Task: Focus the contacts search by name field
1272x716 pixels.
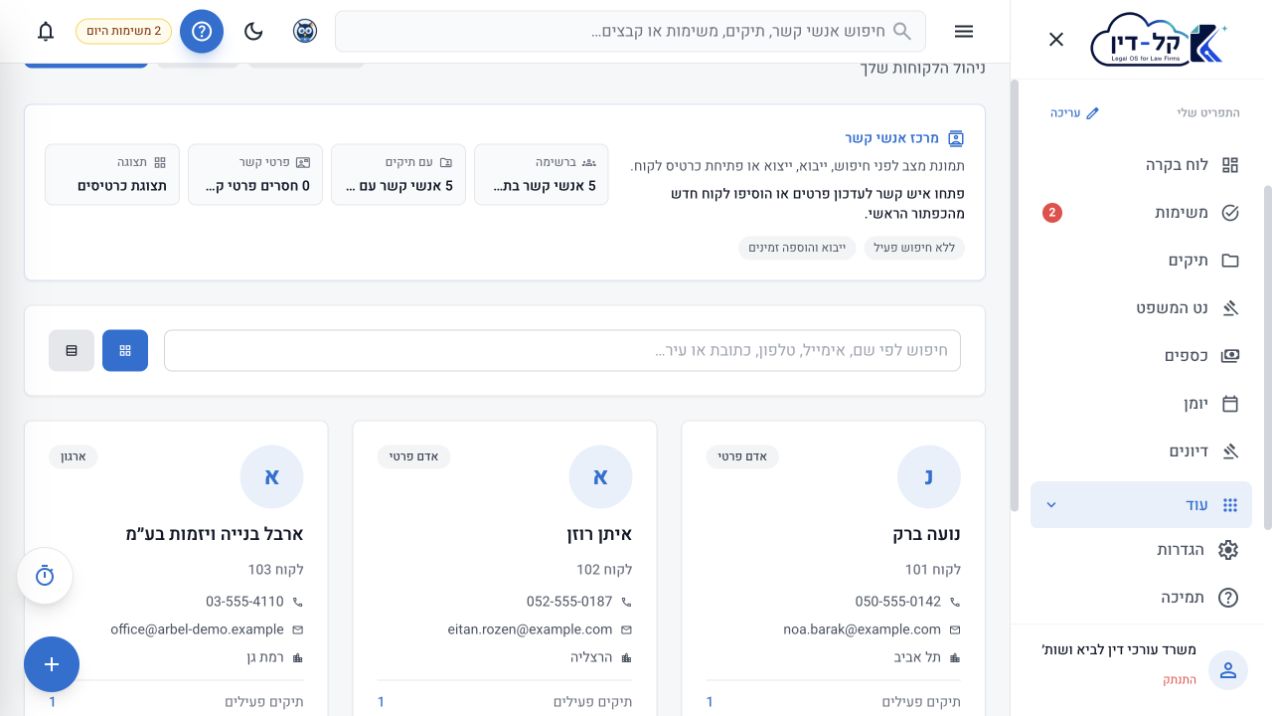Action: pos(562,351)
